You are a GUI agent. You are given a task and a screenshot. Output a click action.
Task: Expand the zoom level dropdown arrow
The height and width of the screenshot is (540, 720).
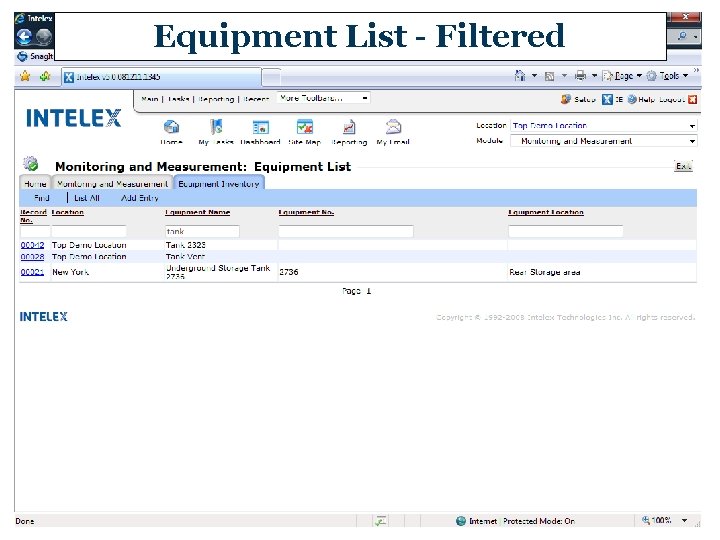[x=684, y=520]
